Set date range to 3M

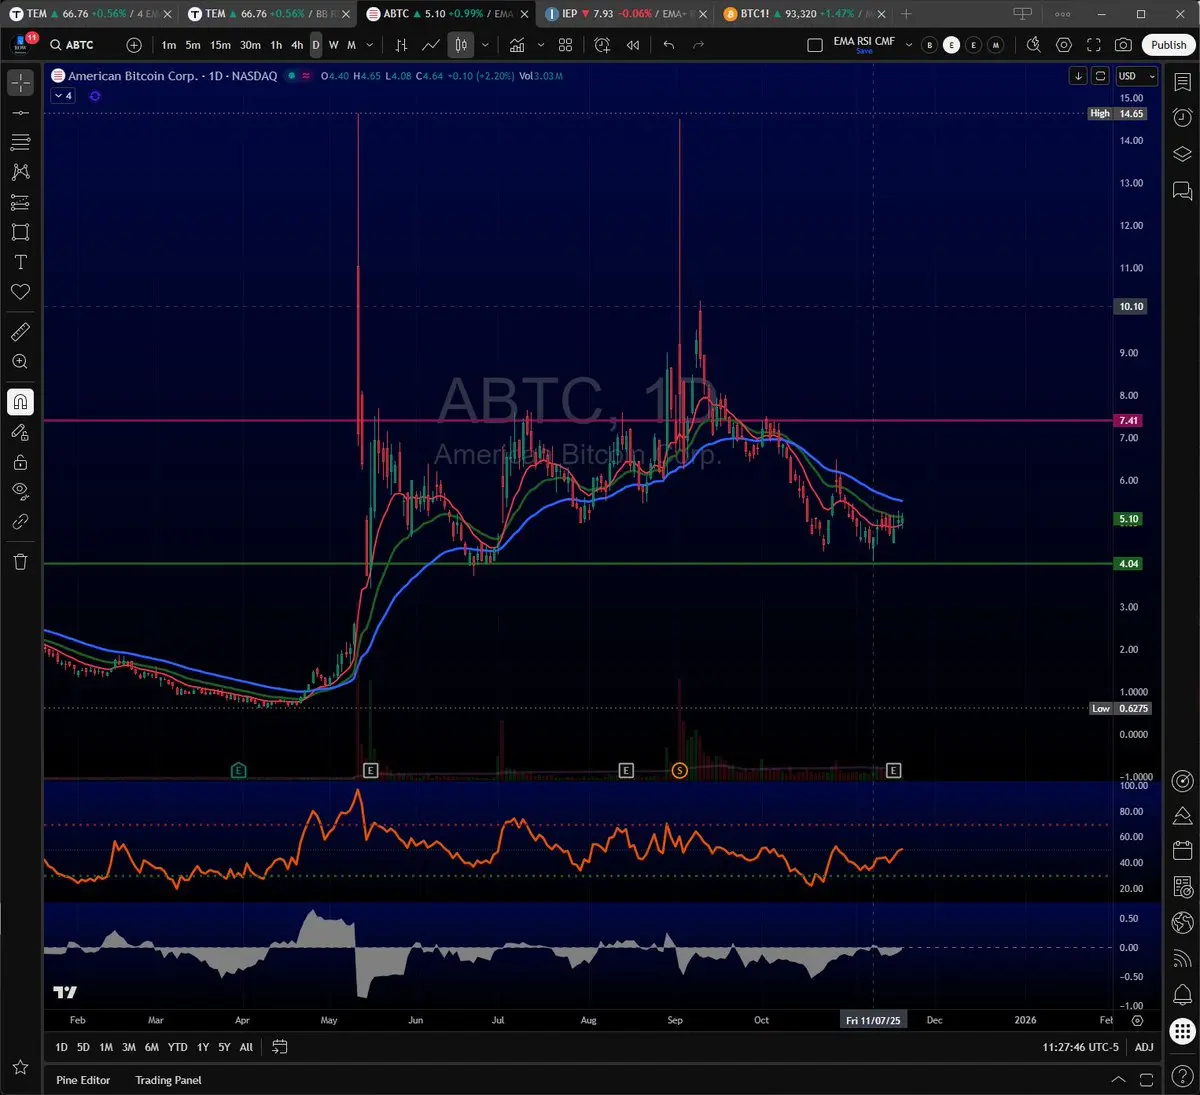tap(129, 1047)
